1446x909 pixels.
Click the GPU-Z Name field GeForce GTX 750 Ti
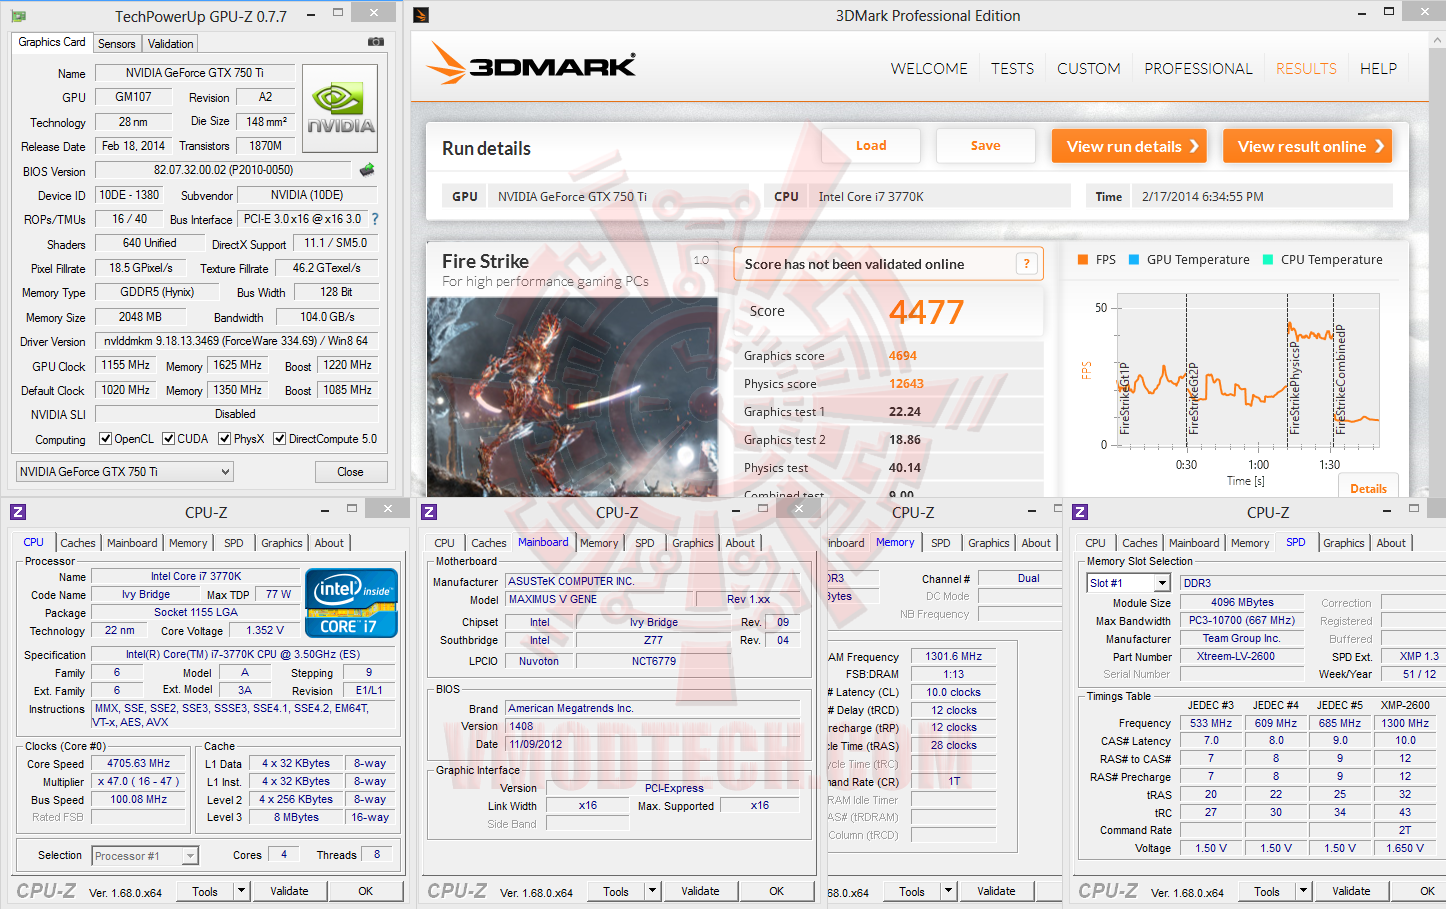click(195, 73)
